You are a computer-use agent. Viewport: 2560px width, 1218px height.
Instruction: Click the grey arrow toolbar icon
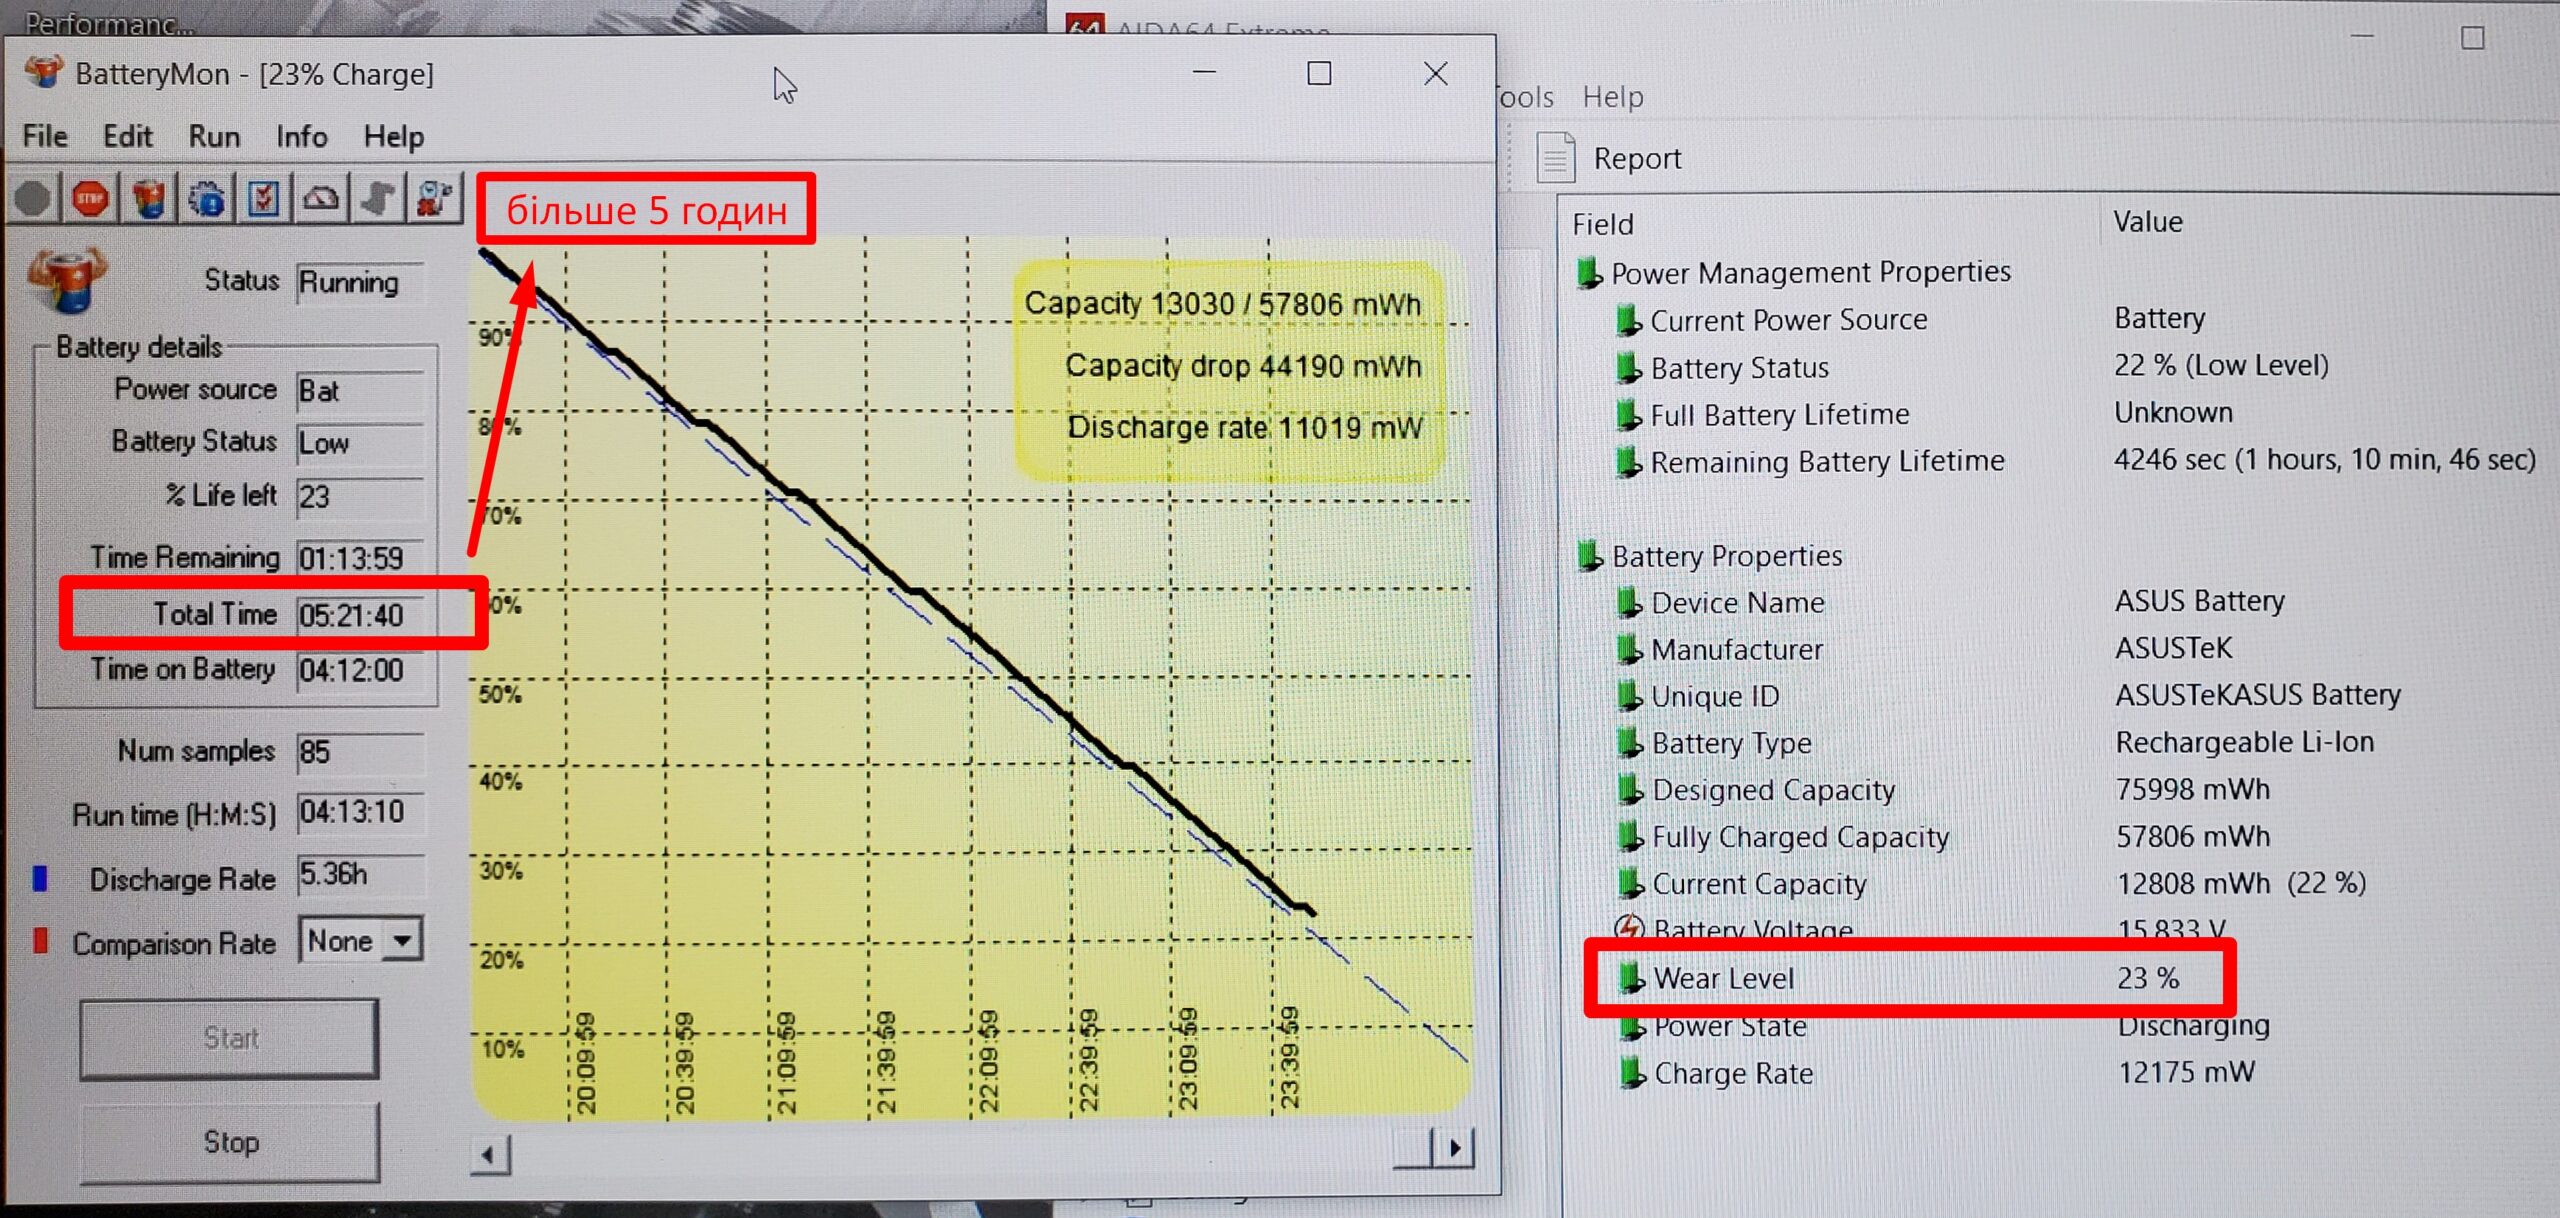click(378, 198)
